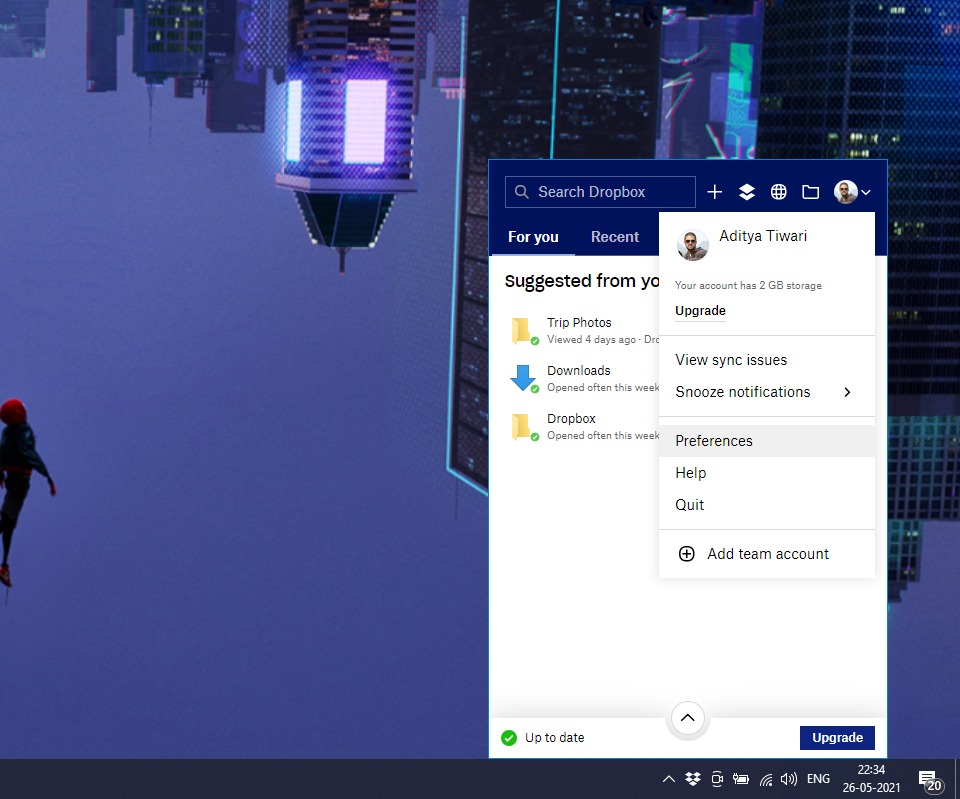Click the blue Upgrade button
Screen dimensions: 960x799
tap(837, 738)
